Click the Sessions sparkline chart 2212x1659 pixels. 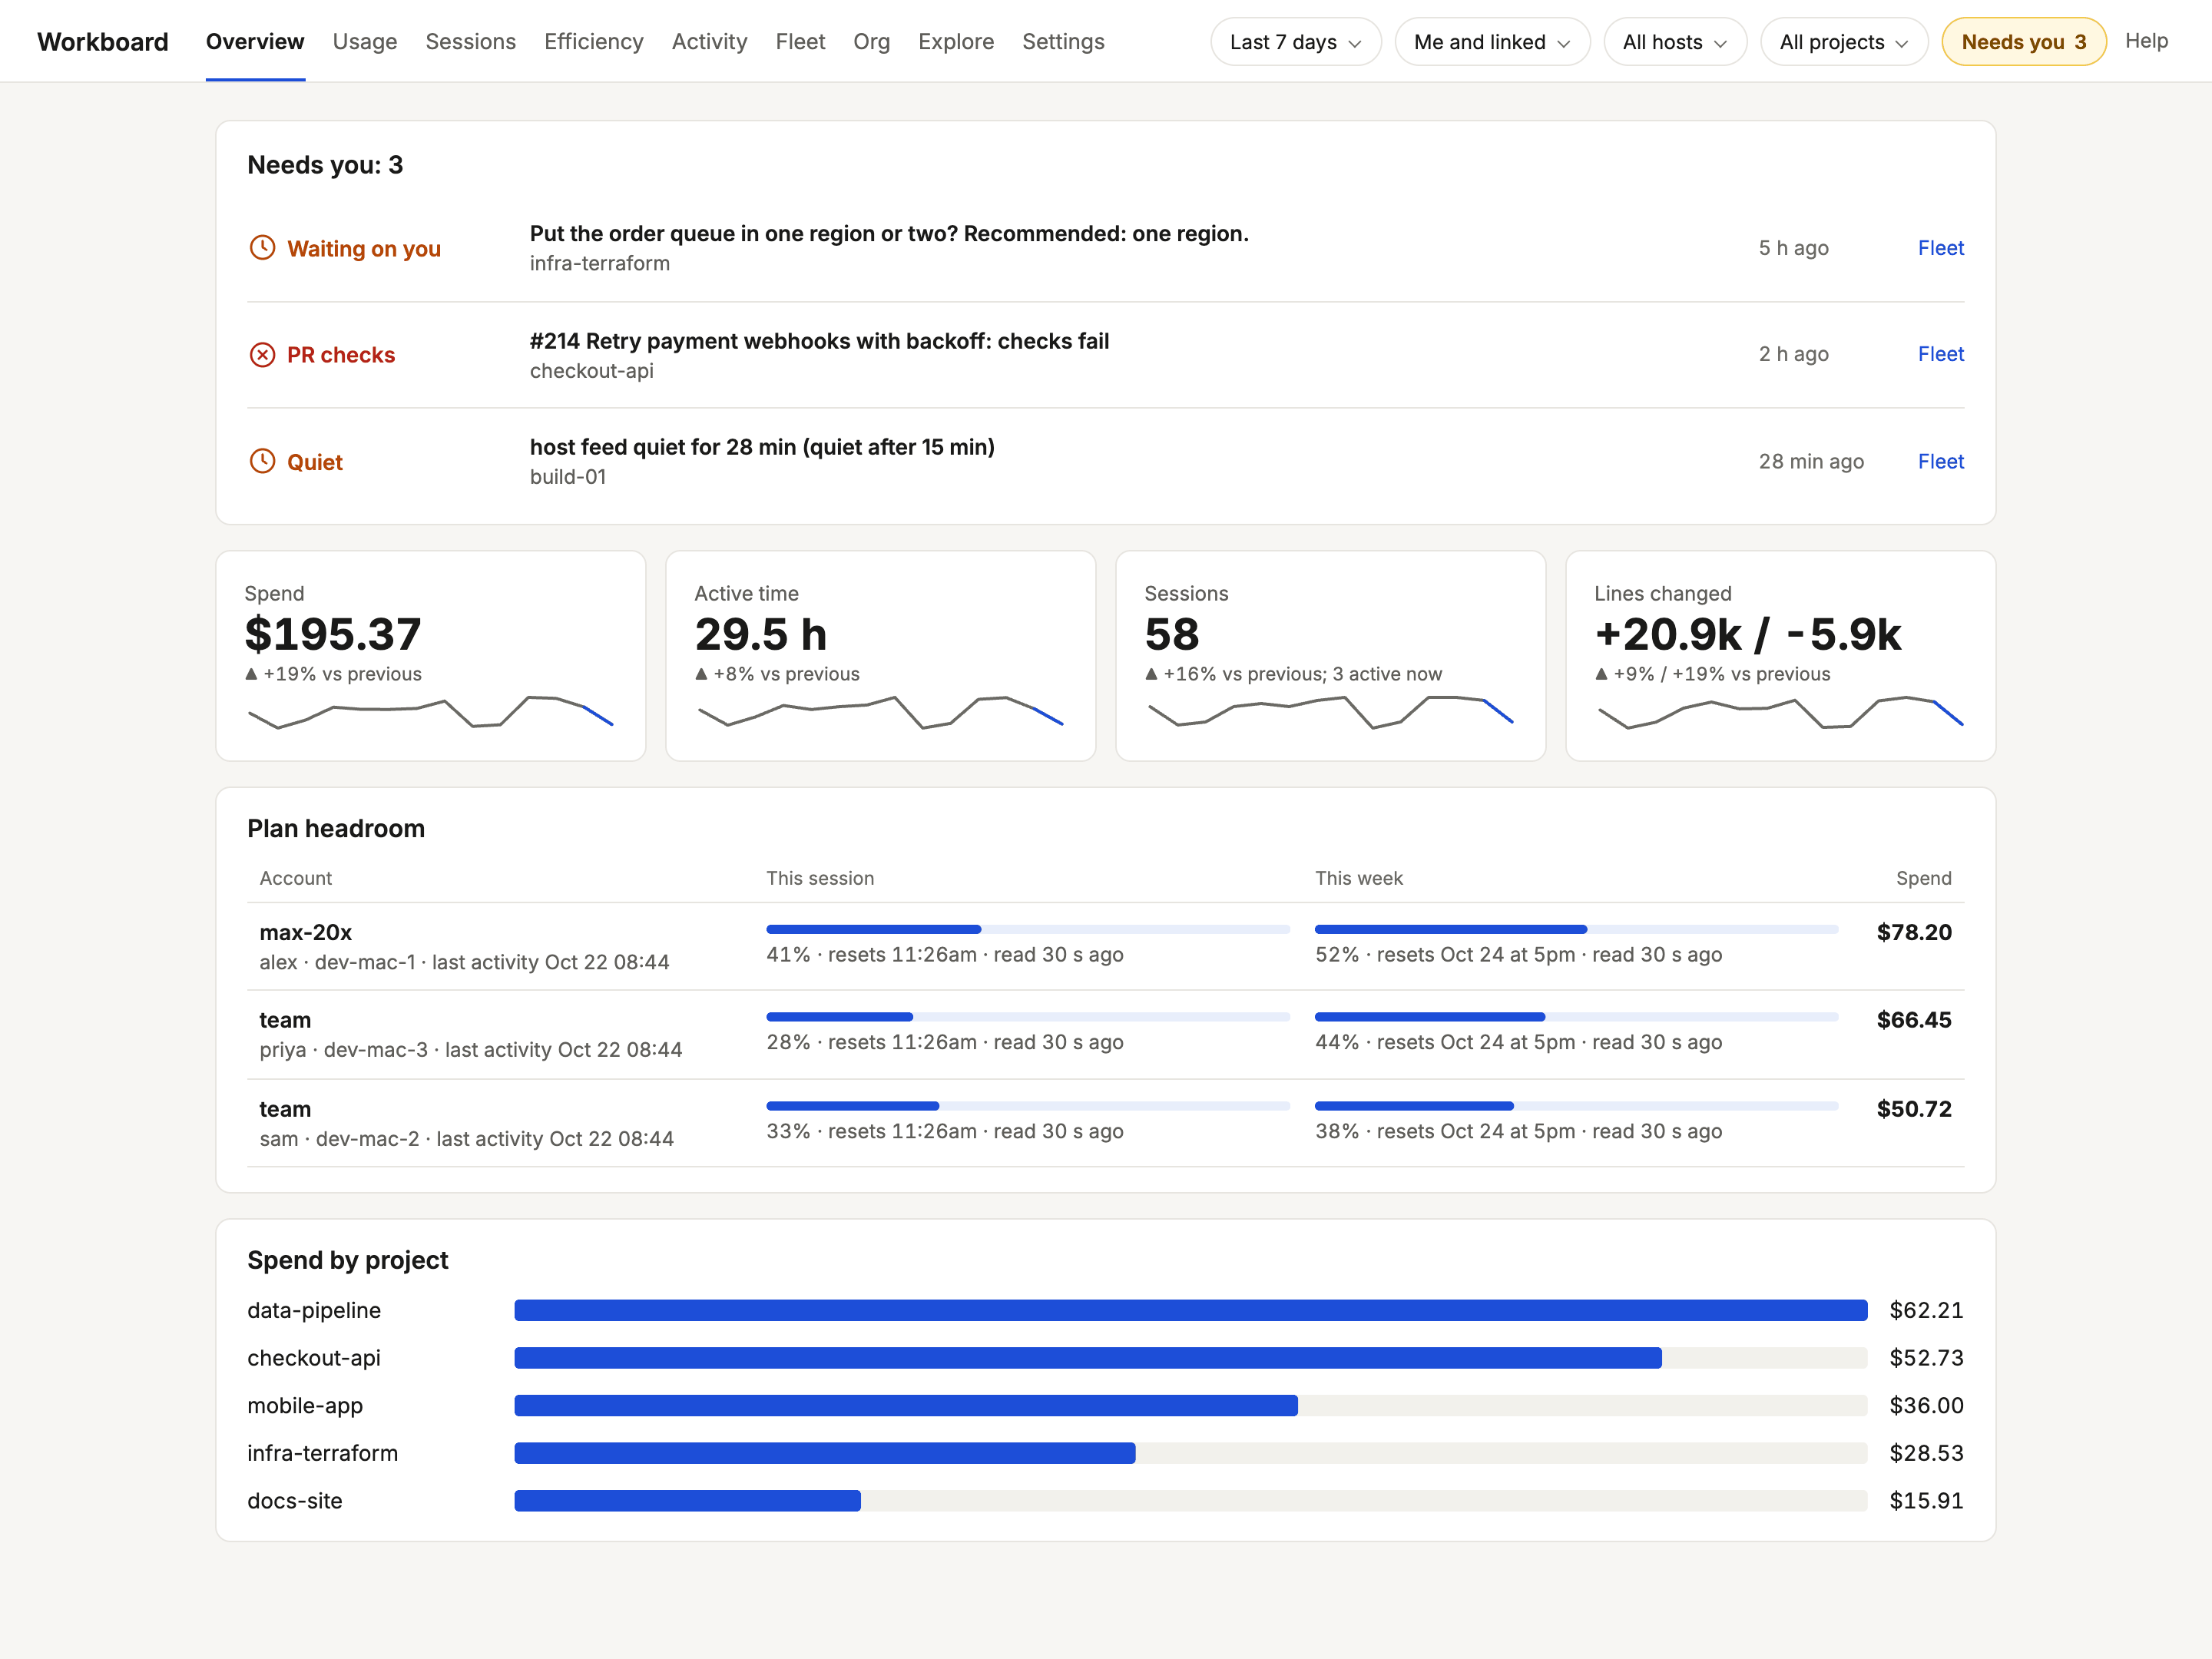tap(1331, 712)
